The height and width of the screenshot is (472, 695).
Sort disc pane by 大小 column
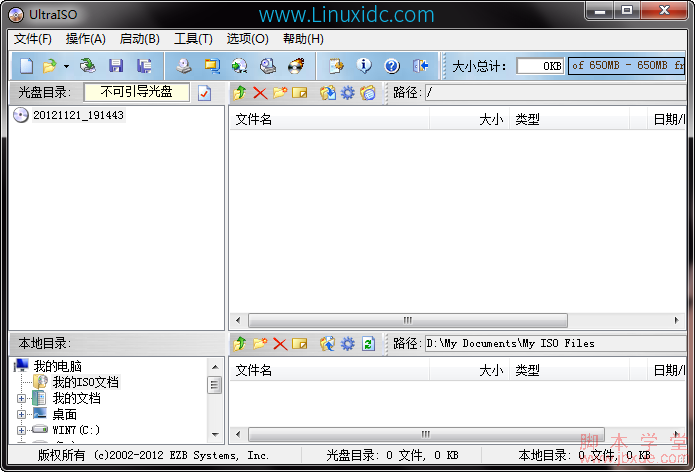(x=469, y=119)
